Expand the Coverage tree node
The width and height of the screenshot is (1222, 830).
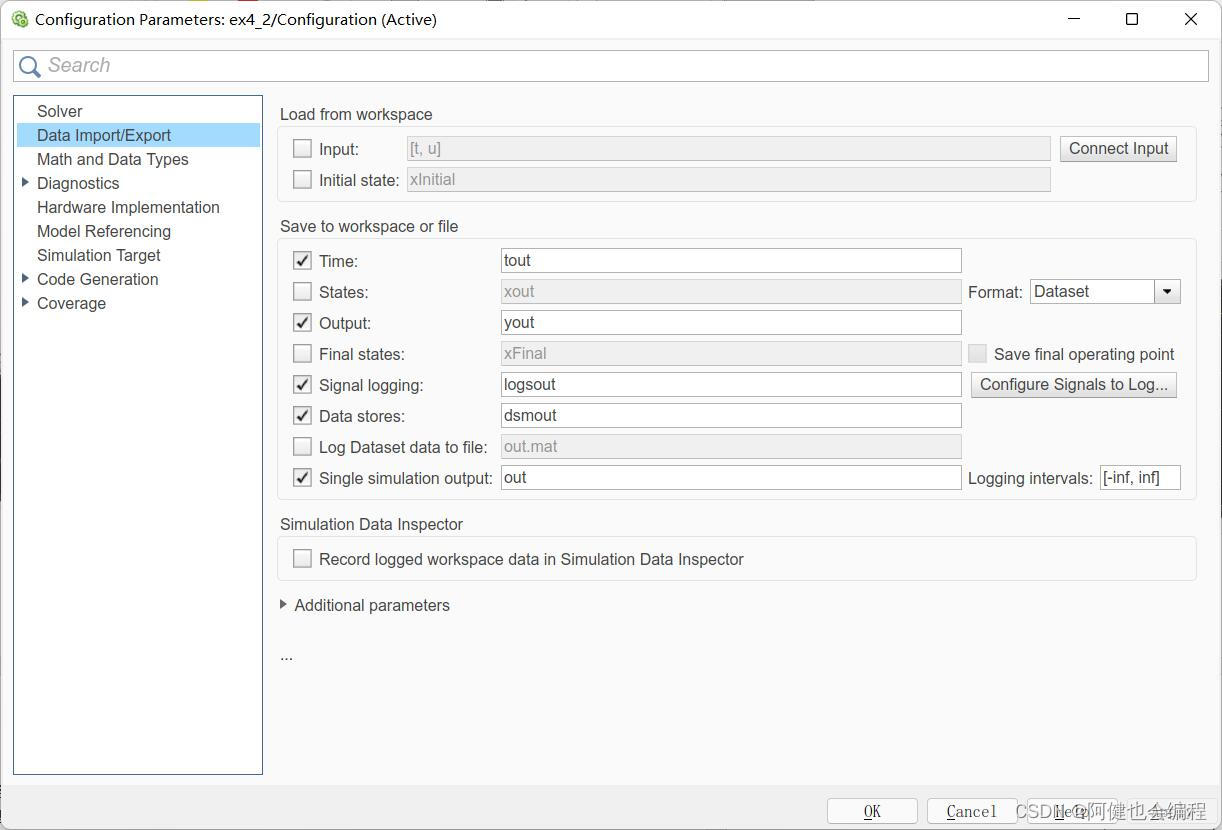[25, 302]
